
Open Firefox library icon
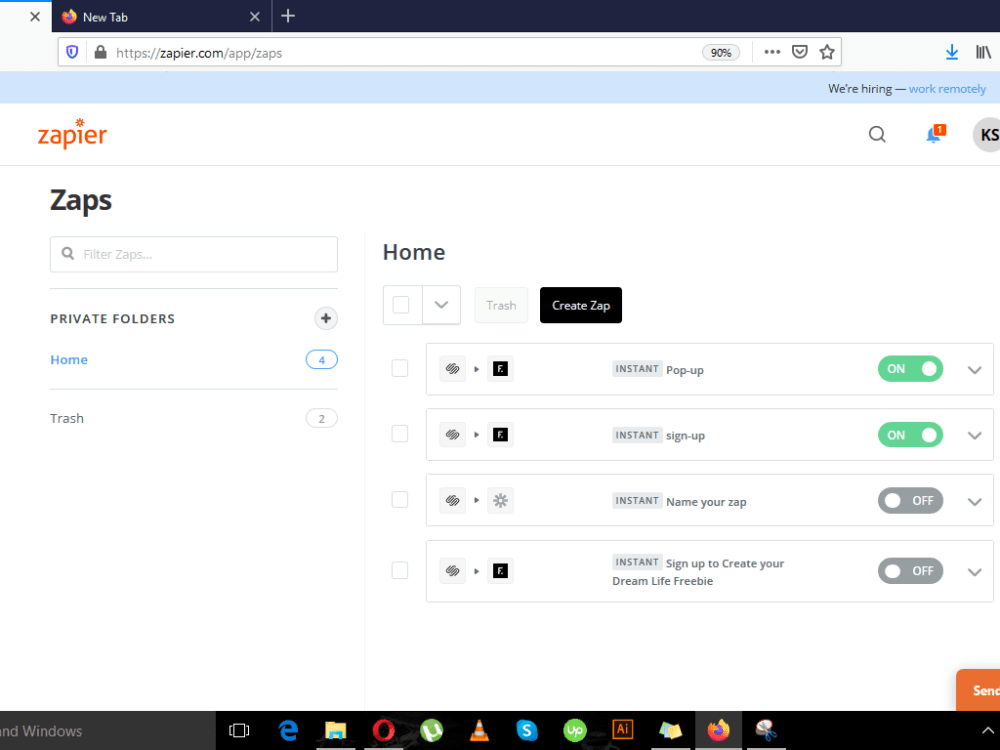point(983,52)
